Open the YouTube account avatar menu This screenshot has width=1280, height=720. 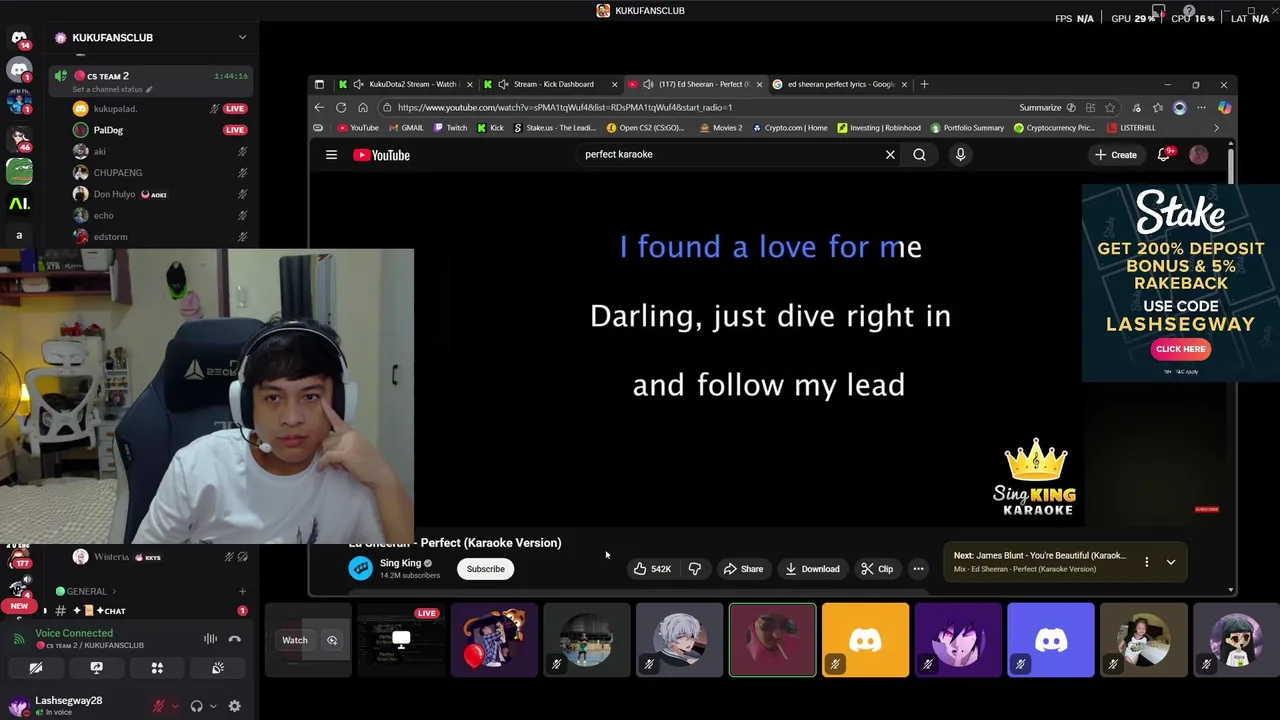(1198, 155)
